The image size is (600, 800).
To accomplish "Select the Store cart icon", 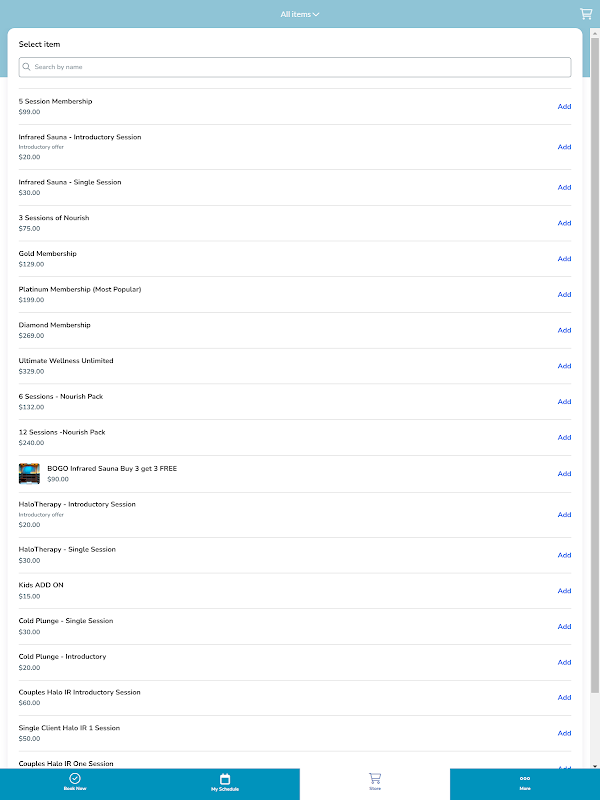I will point(375,778).
